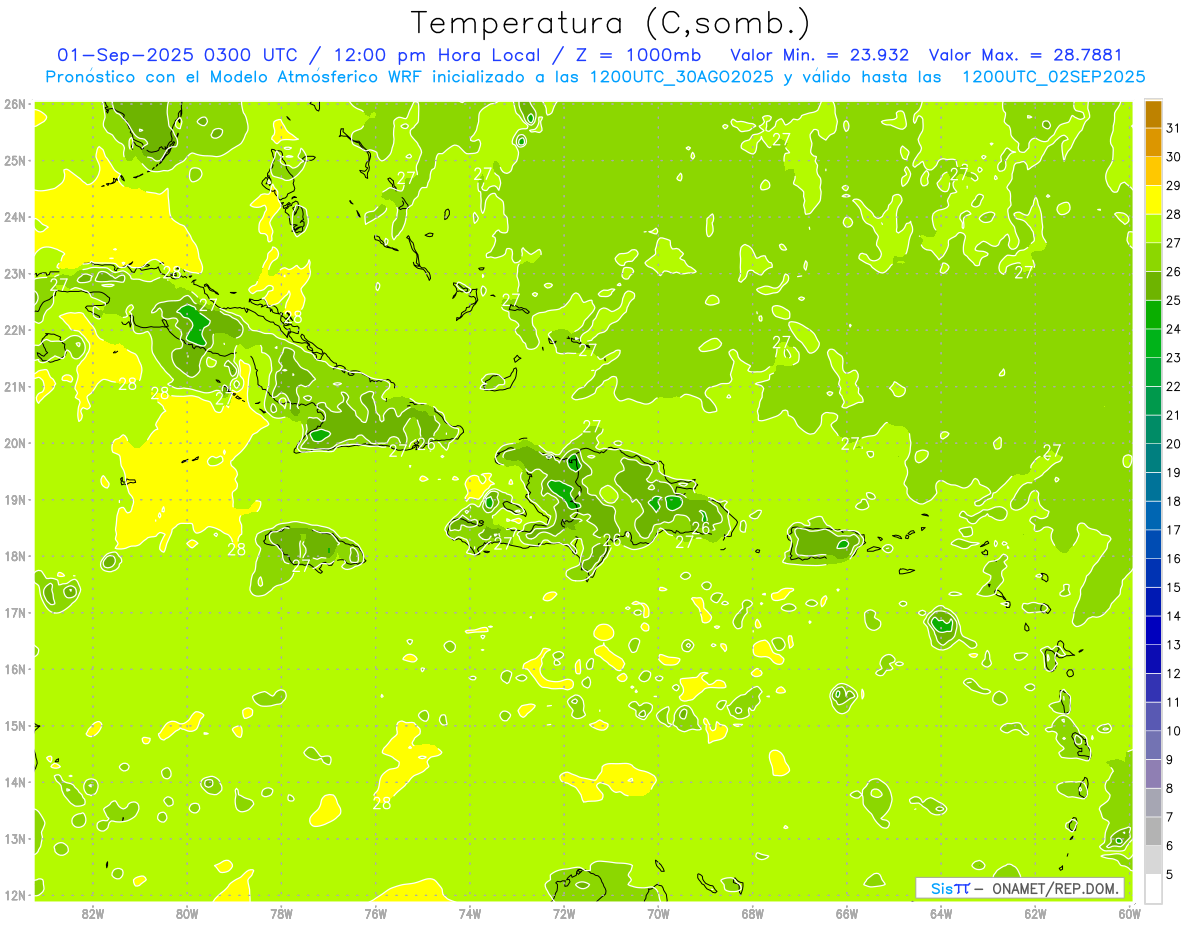The height and width of the screenshot is (927, 1200).
Task: Click the "6" label on the color bar
Action: point(1171,846)
